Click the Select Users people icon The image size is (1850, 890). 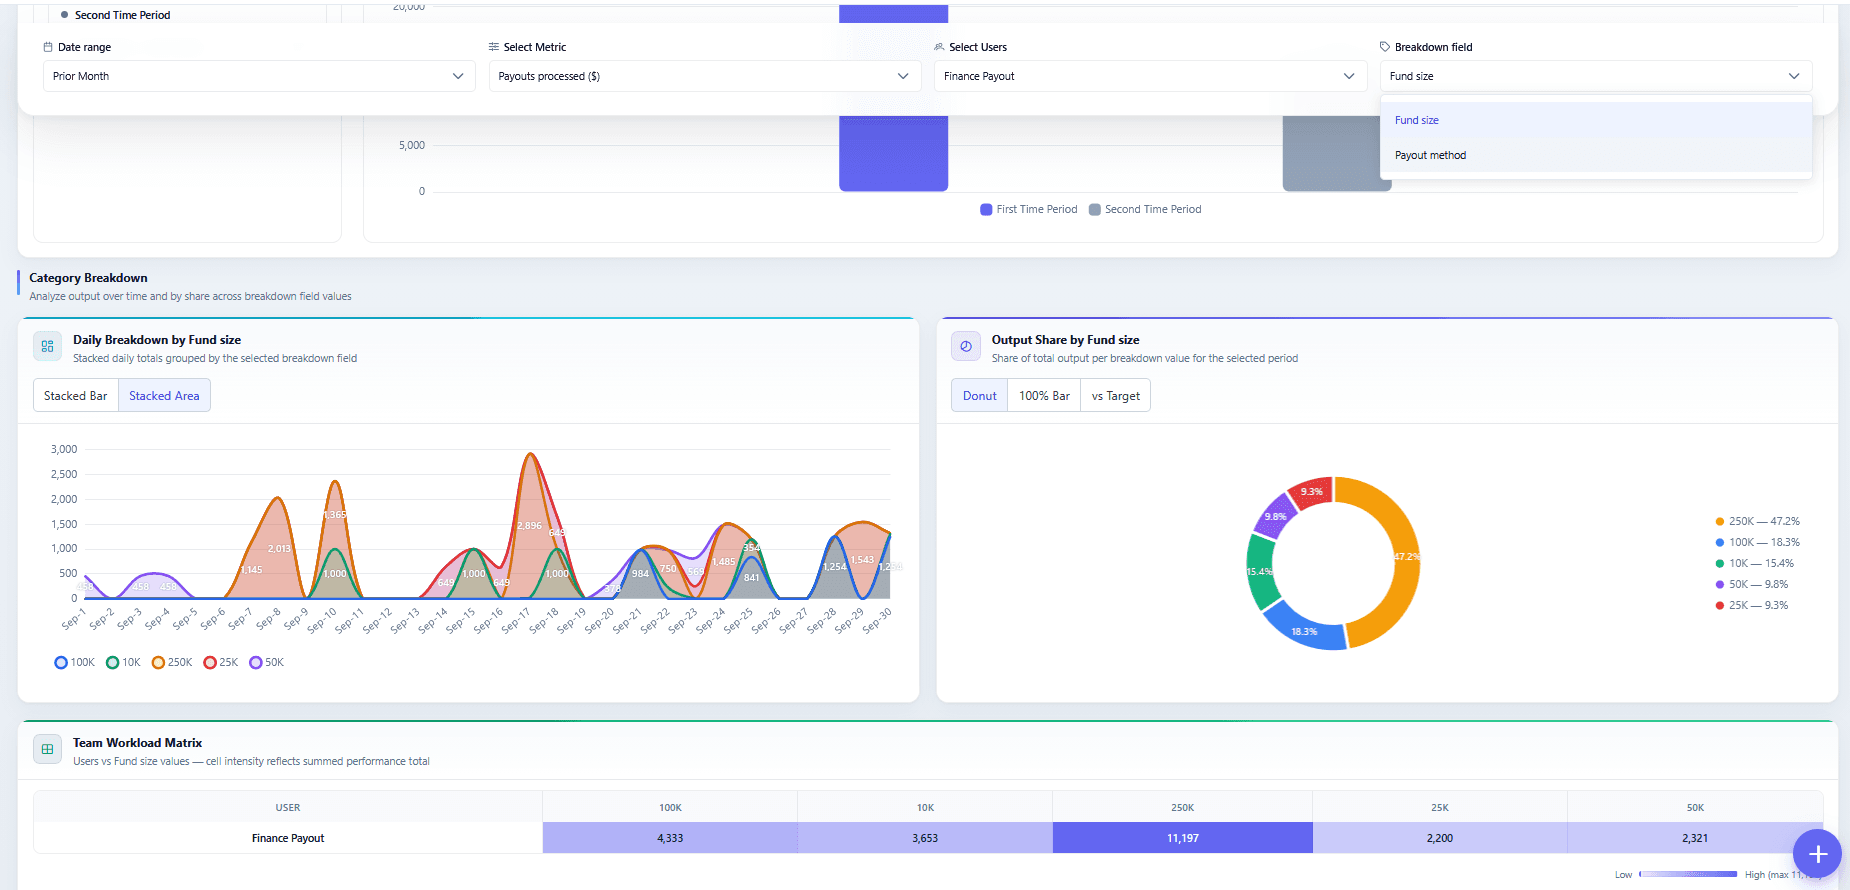point(939,47)
